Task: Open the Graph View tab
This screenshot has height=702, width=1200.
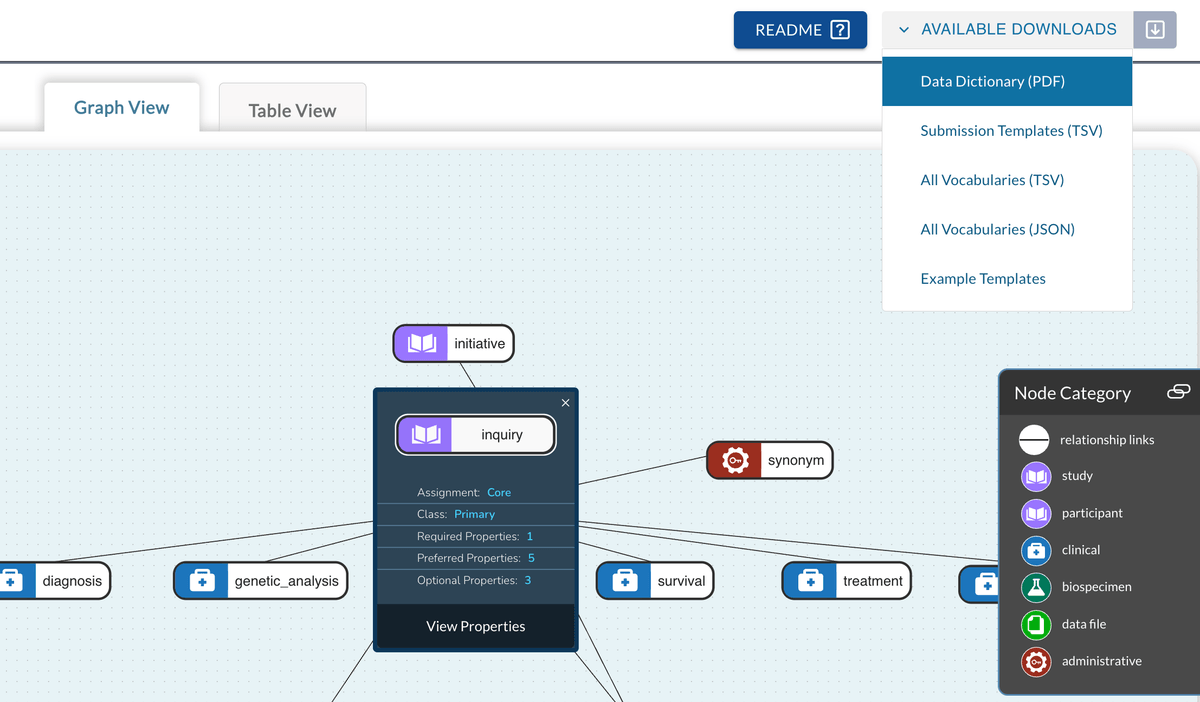Action: coord(122,108)
